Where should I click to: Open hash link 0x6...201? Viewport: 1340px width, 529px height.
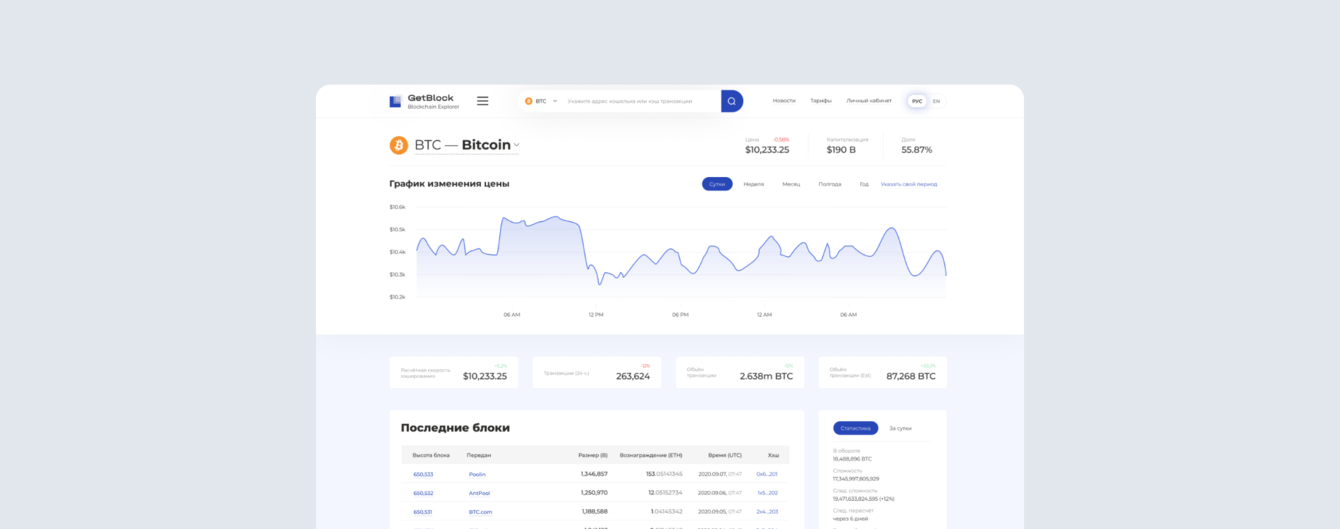click(x=767, y=474)
